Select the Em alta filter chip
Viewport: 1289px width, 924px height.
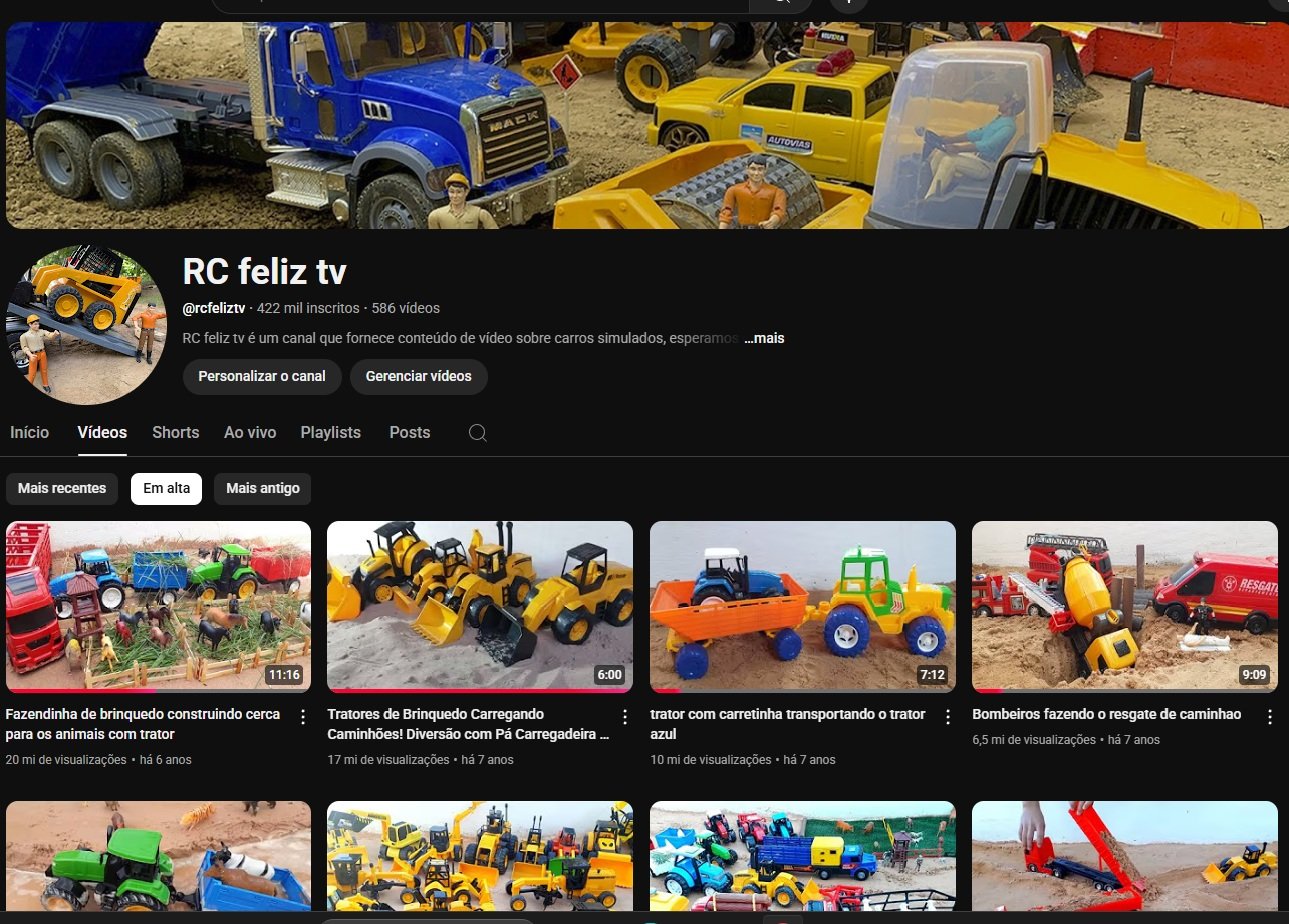coord(166,489)
